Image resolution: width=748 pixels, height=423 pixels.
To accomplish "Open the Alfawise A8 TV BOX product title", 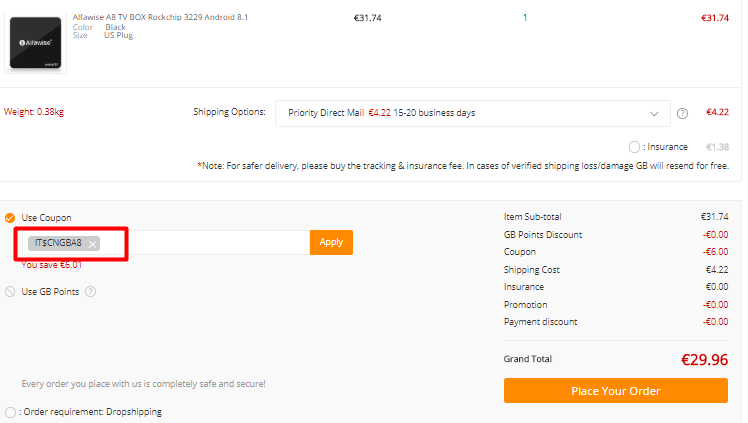I will [x=160, y=17].
